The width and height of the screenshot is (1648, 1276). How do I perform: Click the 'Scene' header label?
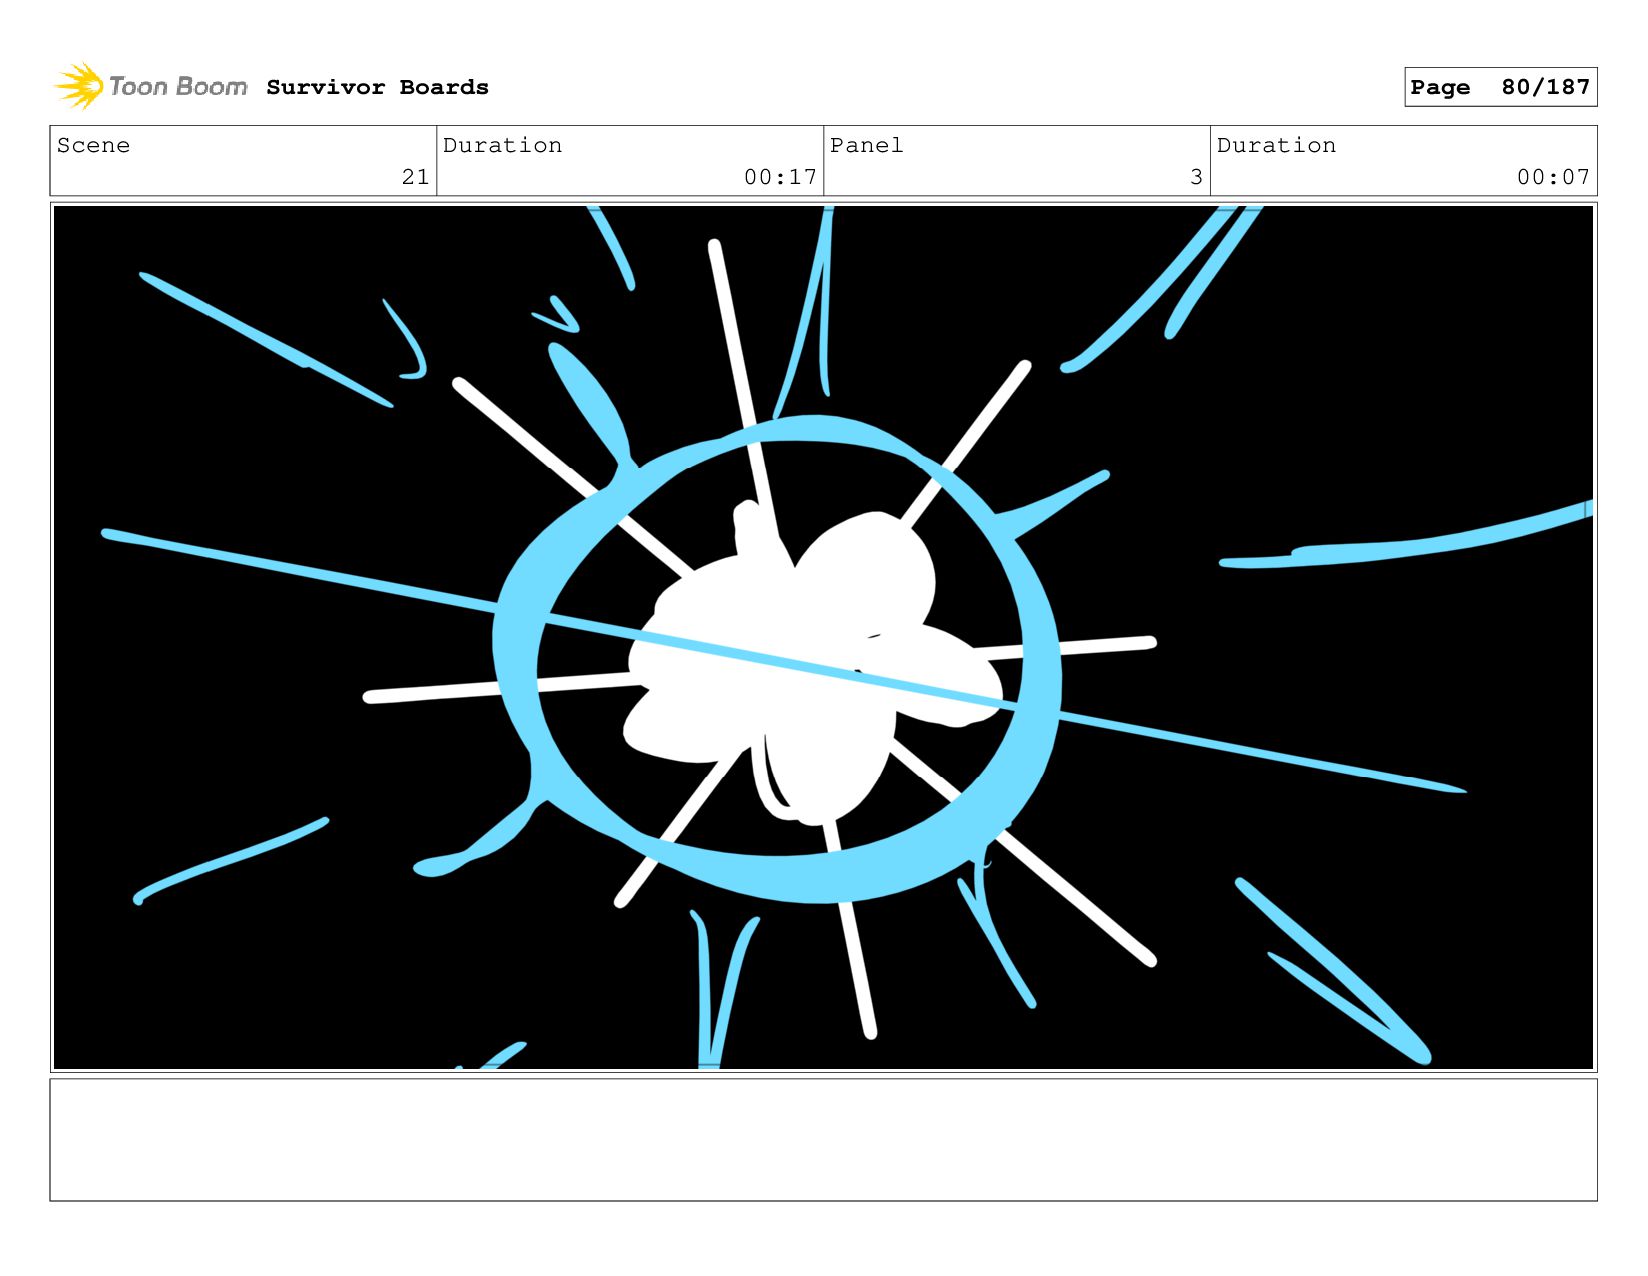[x=93, y=145]
